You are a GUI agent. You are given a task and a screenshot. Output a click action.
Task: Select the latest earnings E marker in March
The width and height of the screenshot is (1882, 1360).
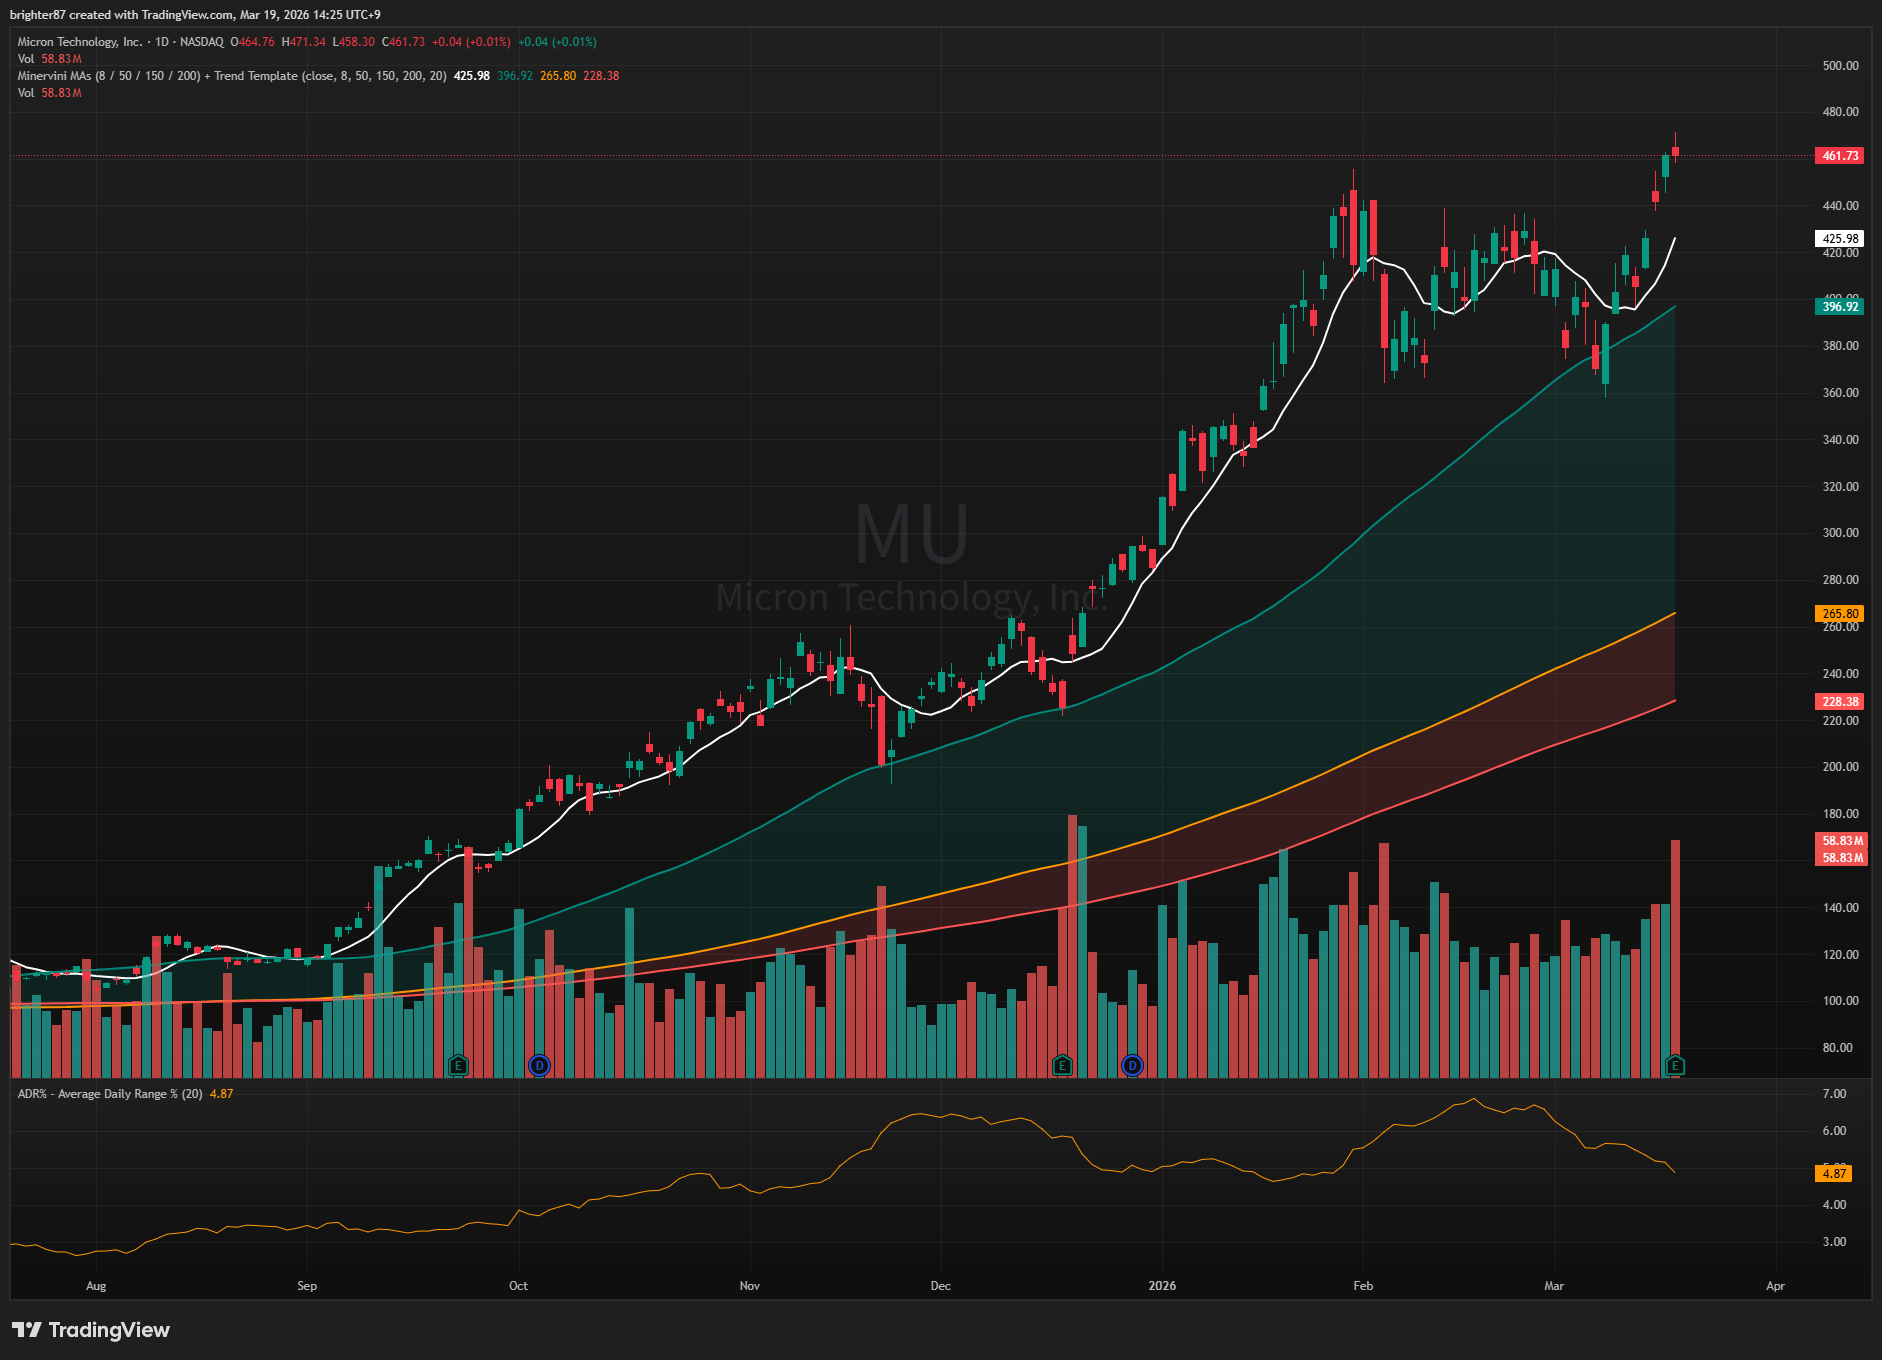pyautogui.click(x=1675, y=1065)
